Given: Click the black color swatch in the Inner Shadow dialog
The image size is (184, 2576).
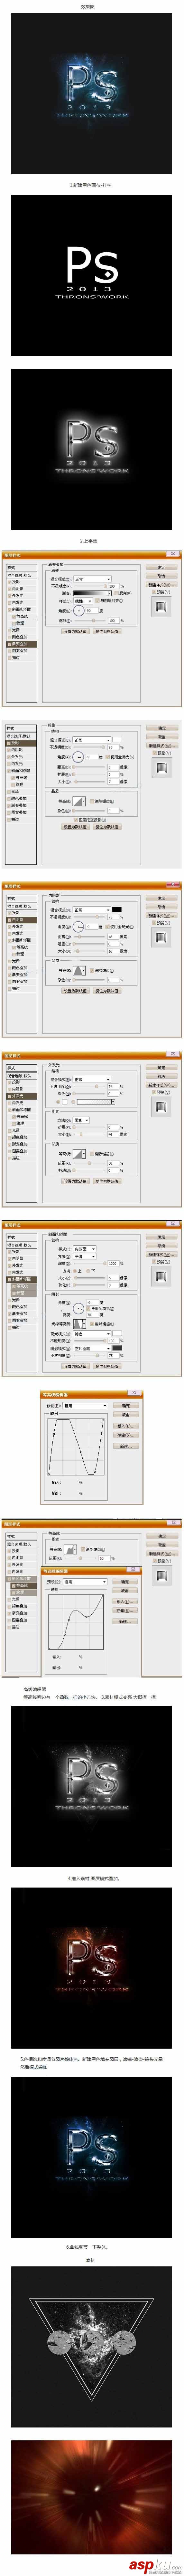Looking at the screenshot, I should [117, 909].
